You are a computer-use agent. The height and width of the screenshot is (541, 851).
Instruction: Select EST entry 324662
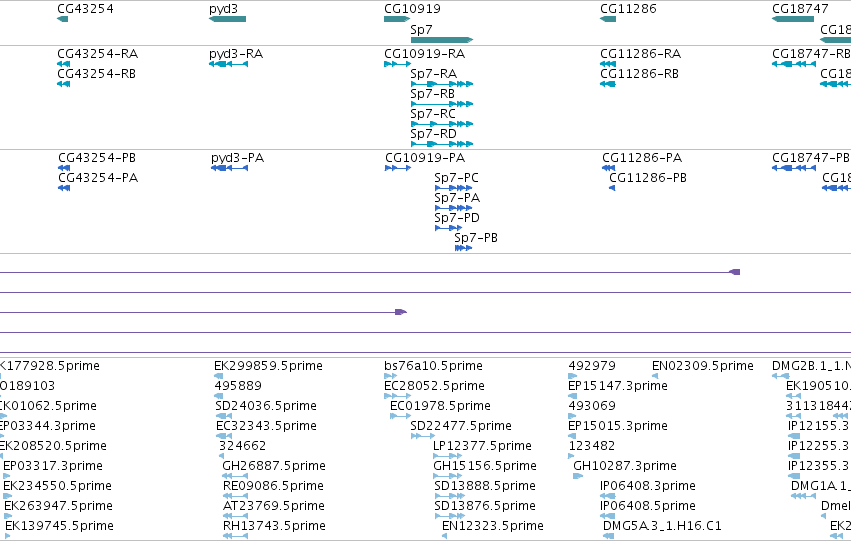243,447
